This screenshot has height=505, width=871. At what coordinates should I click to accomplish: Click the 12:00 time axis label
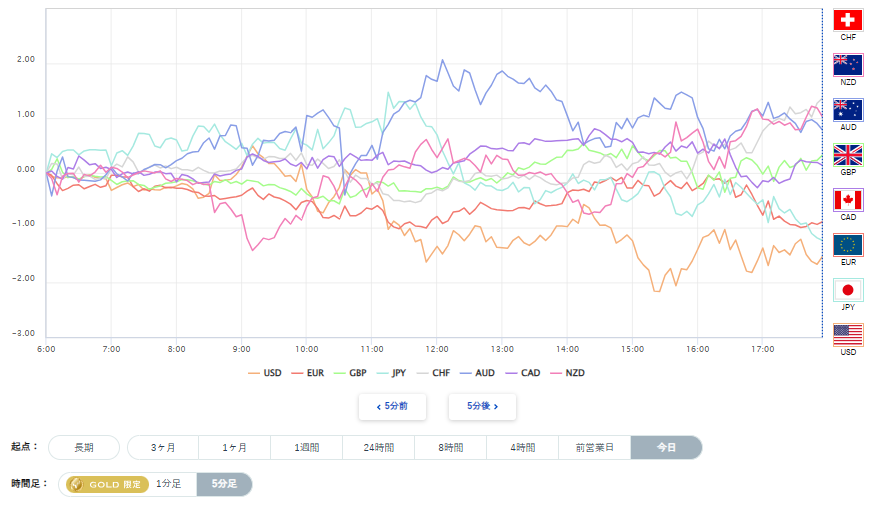coord(437,349)
